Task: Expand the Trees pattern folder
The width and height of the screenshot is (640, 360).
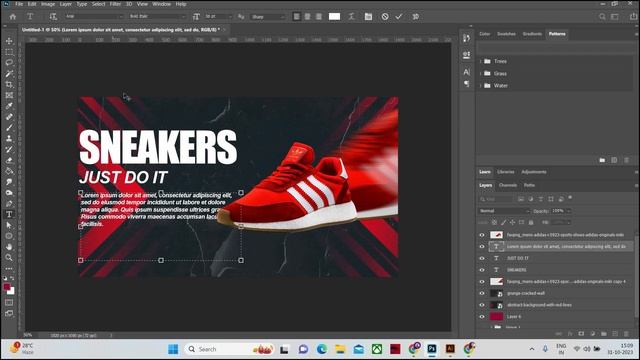Action: (x=481, y=61)
